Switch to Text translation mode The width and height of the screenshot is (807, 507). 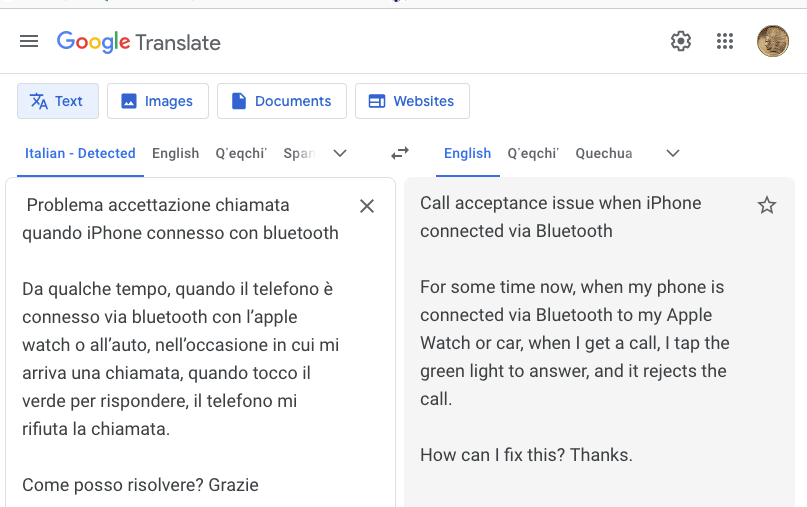(x=58, y=101)
